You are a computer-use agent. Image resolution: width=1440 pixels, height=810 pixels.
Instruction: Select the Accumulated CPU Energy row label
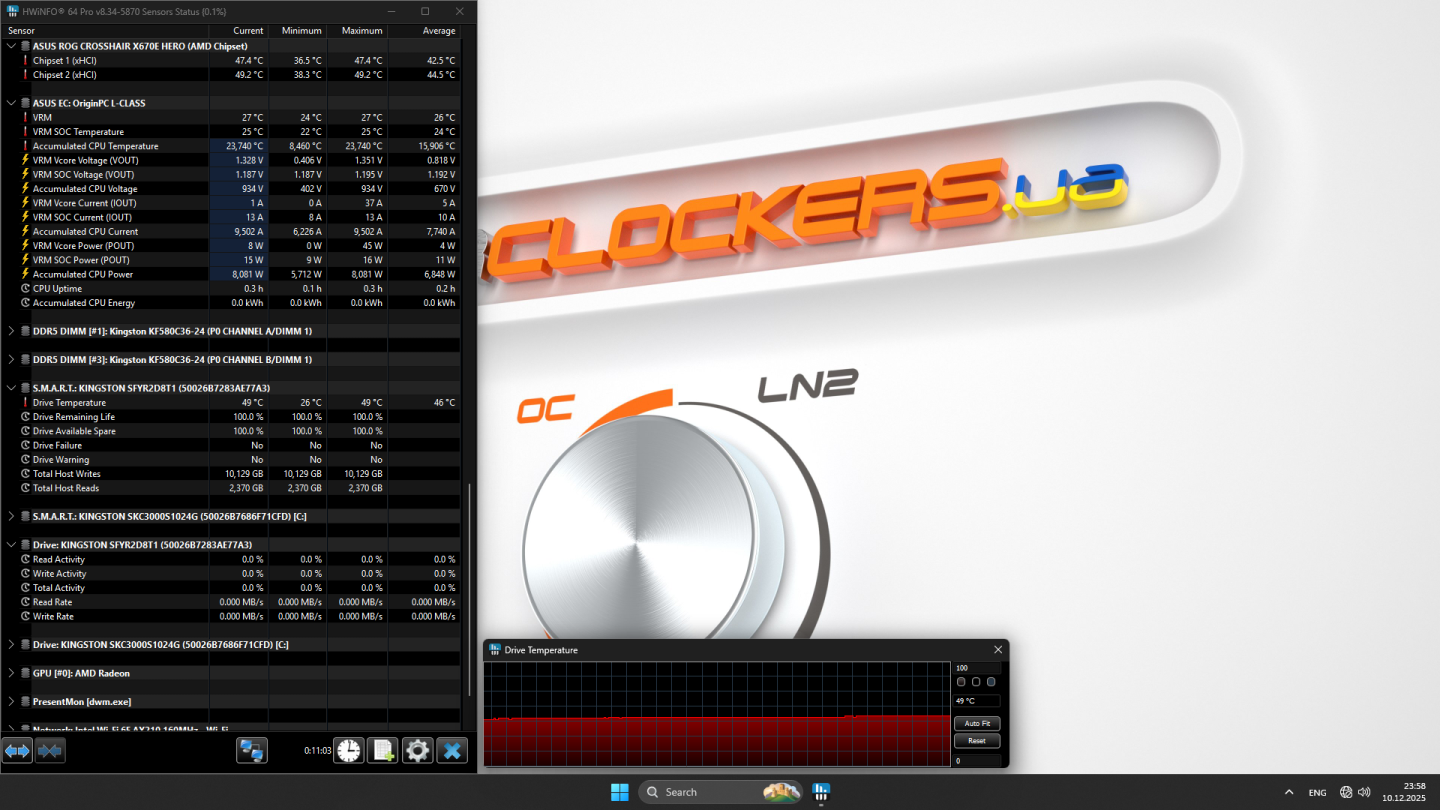click(84, 303)
